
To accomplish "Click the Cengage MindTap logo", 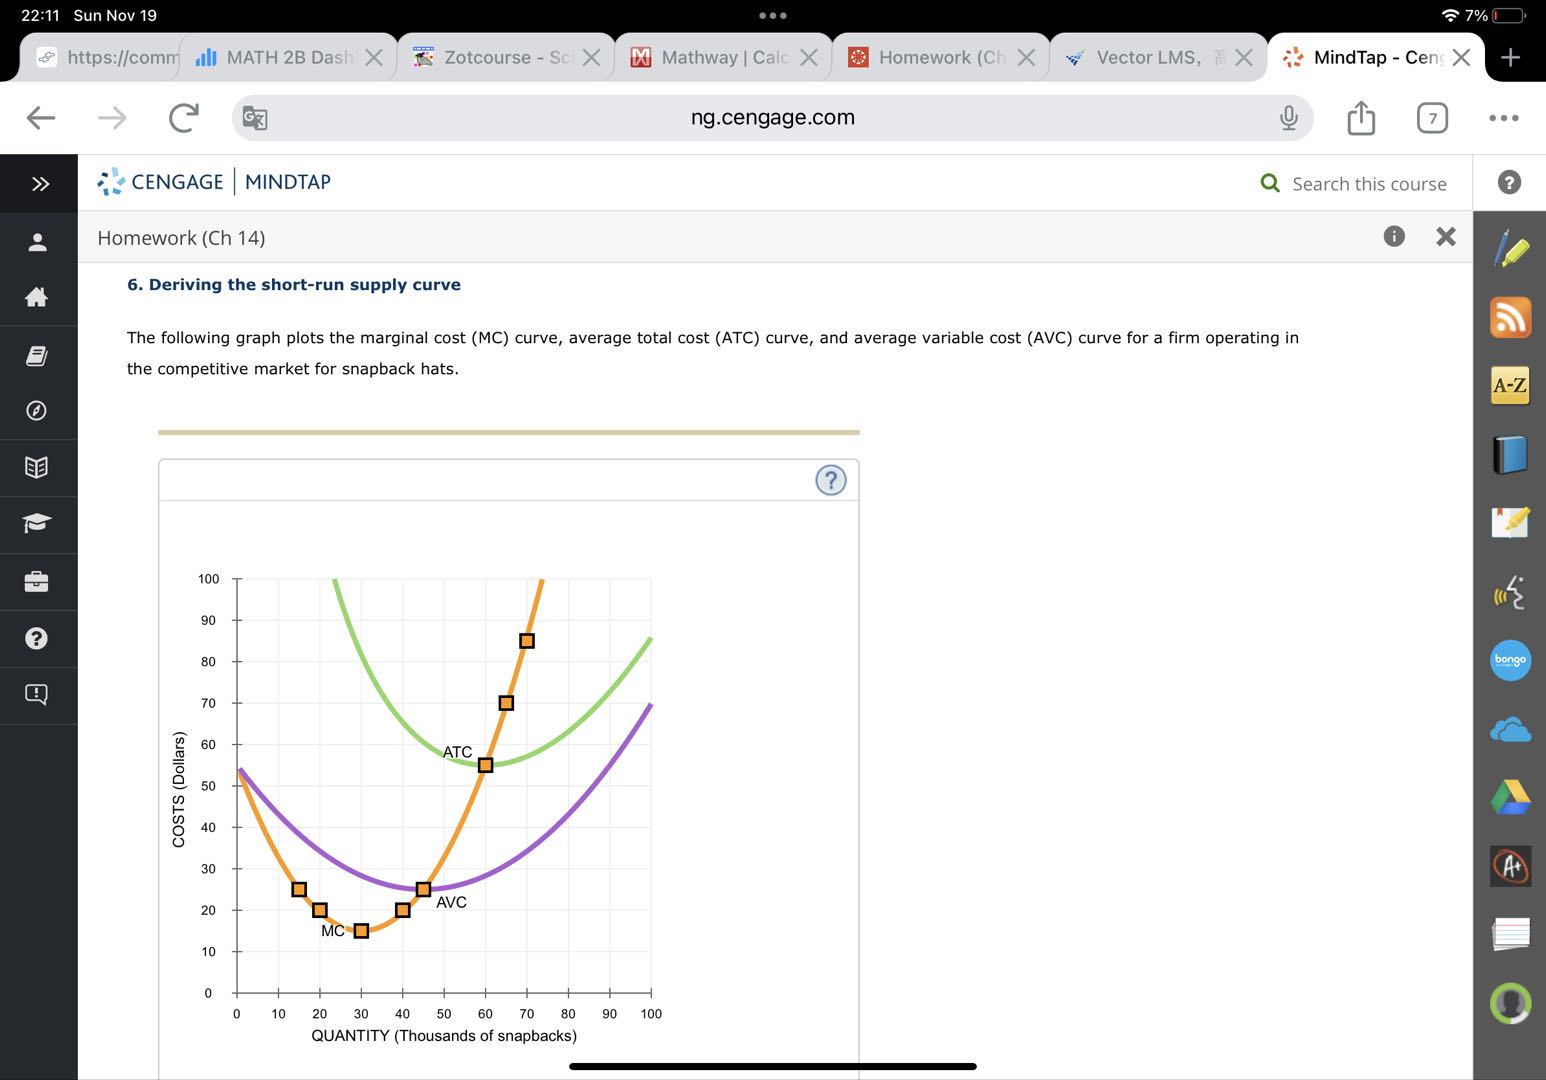I will tap(214, 182).
